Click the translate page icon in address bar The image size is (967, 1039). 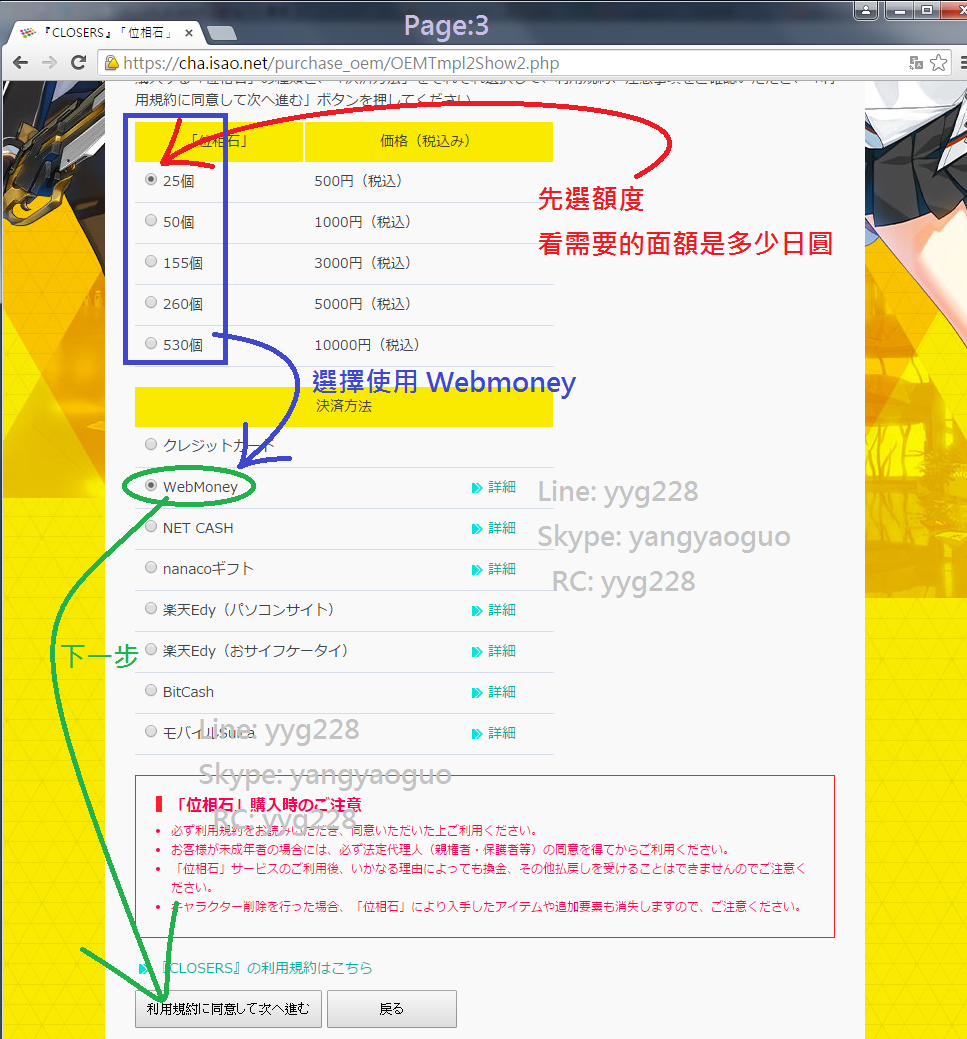pos(916,63)
